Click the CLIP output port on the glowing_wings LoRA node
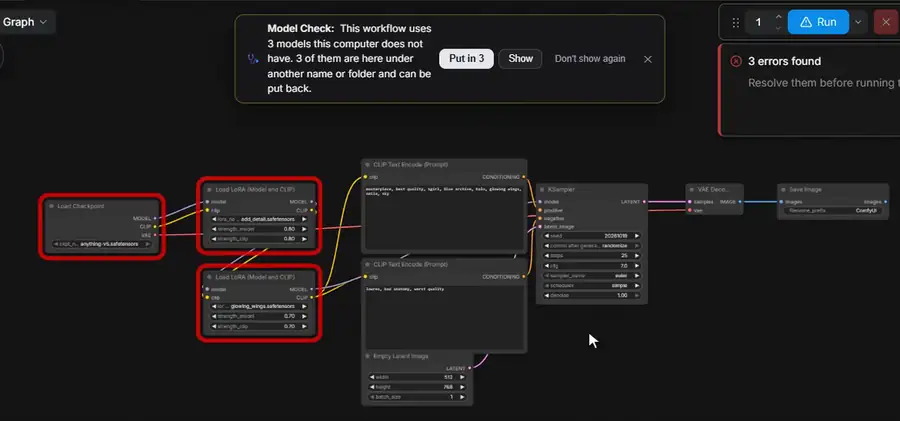Image resolution: width=900 pixels, height=421 pixels. pos(312,297)
